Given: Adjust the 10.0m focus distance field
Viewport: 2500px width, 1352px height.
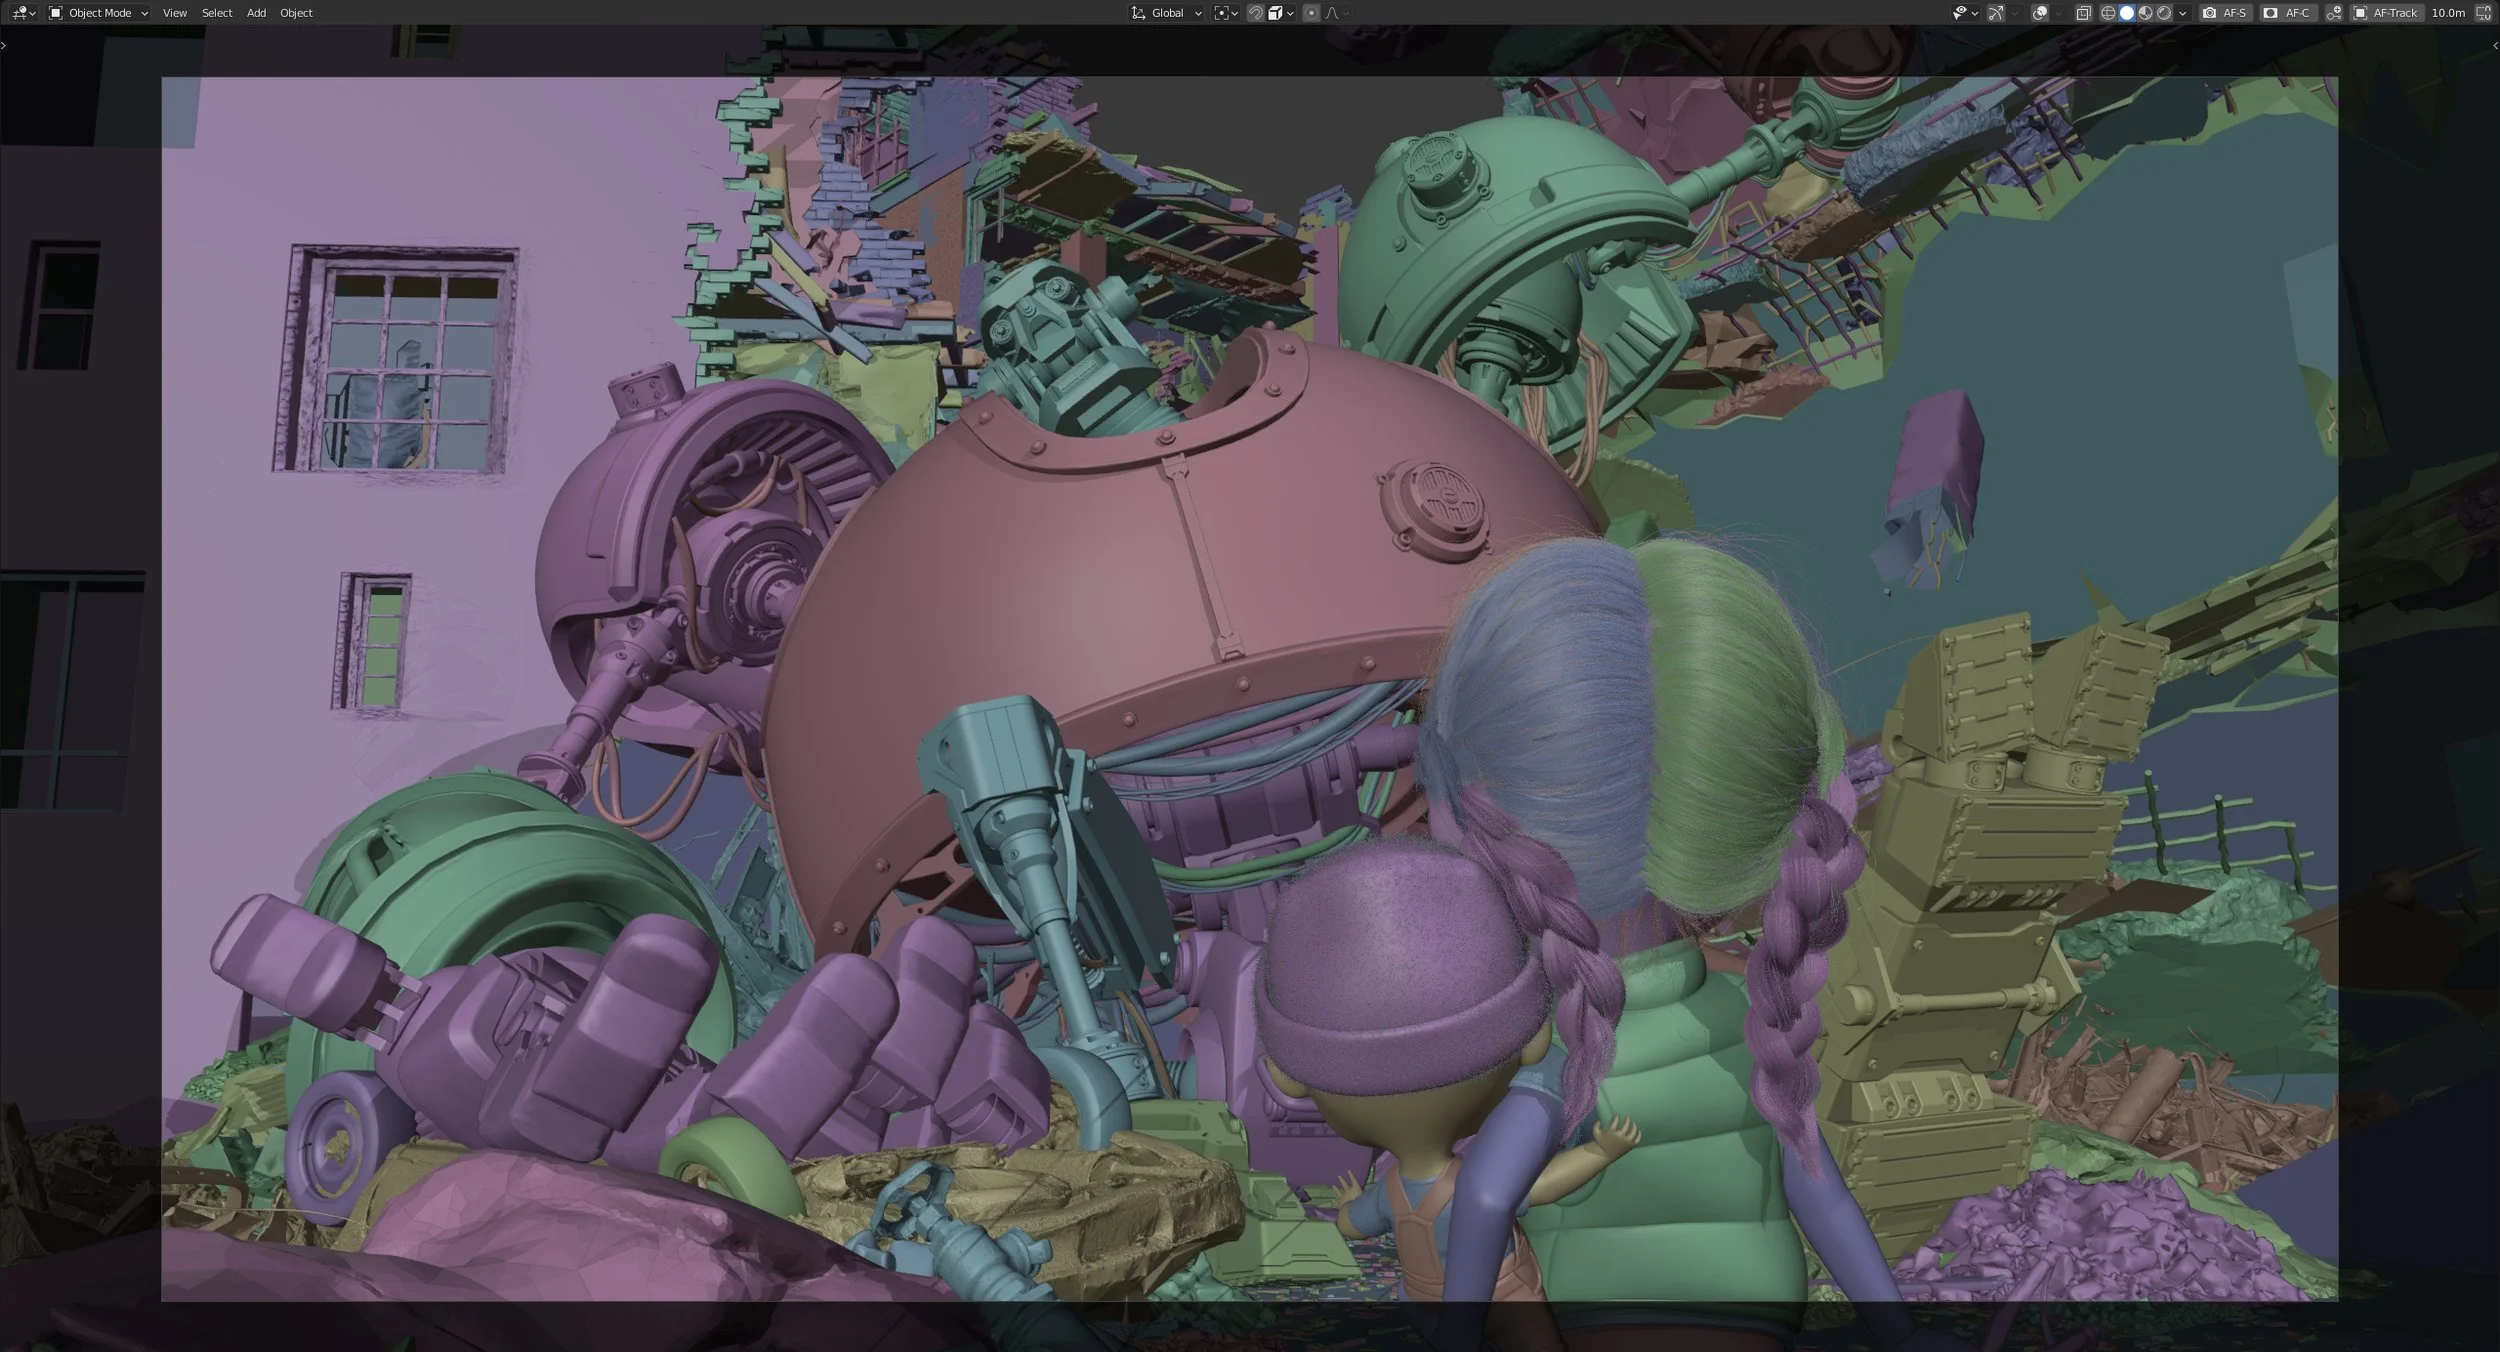Looking at the screenshot, I should point(2448,13).
